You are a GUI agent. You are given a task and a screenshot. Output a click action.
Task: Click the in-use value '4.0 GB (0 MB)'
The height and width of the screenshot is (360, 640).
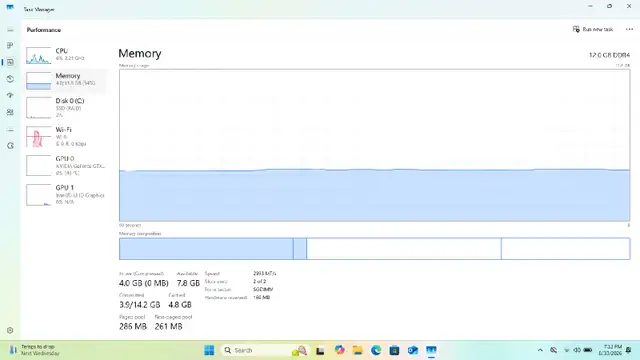(x=144, y=283)
